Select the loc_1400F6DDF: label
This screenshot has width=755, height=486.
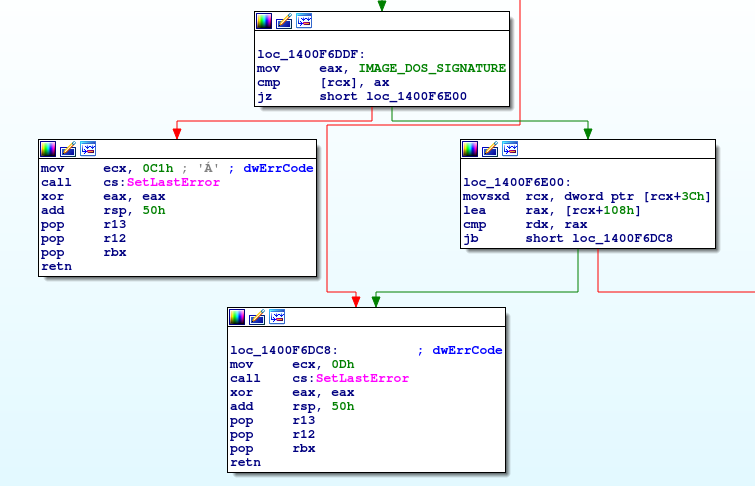click(311, 54)
